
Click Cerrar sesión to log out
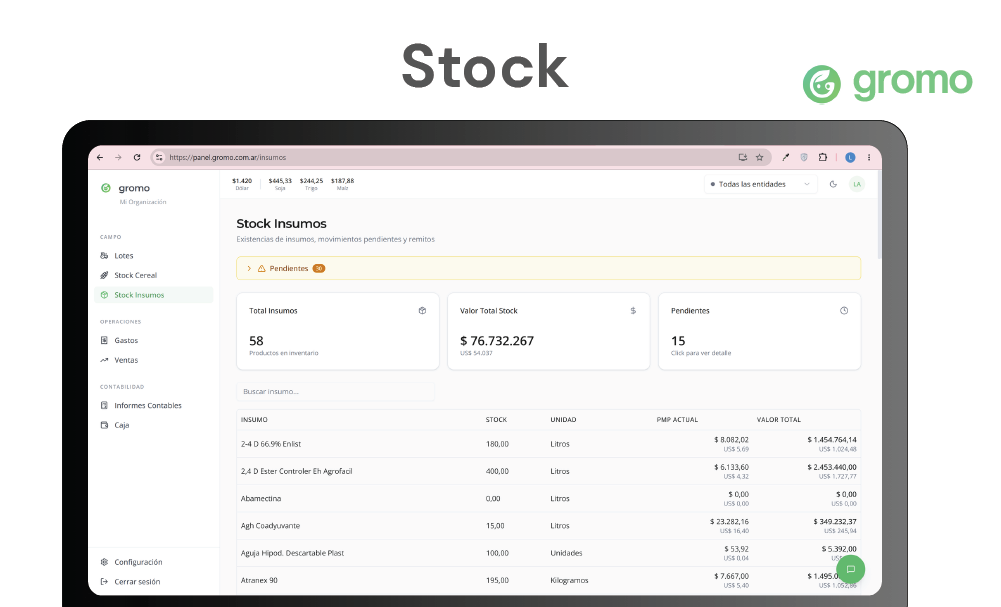coord(154,581)
